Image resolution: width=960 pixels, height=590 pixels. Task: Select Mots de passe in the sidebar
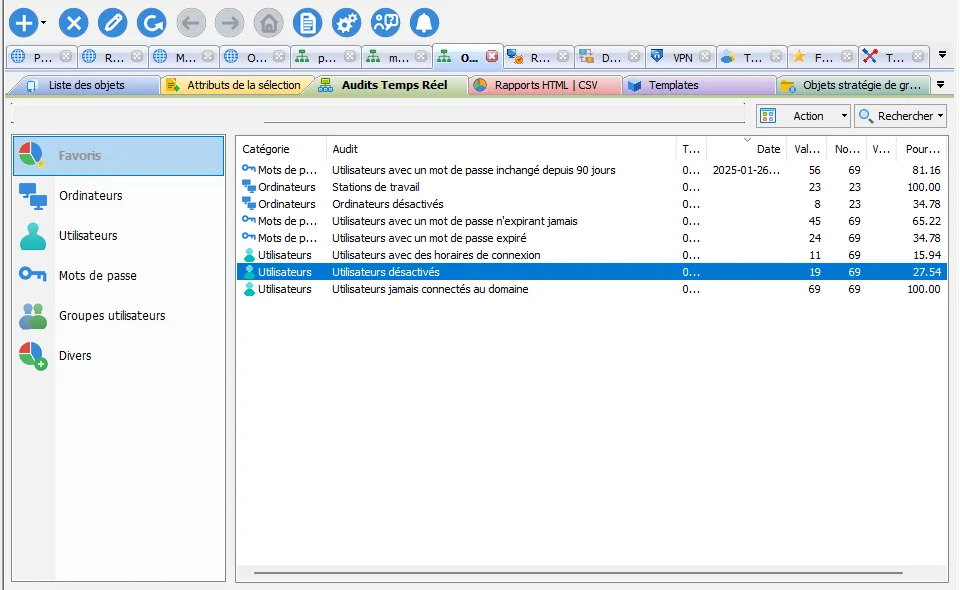[119, 275]
